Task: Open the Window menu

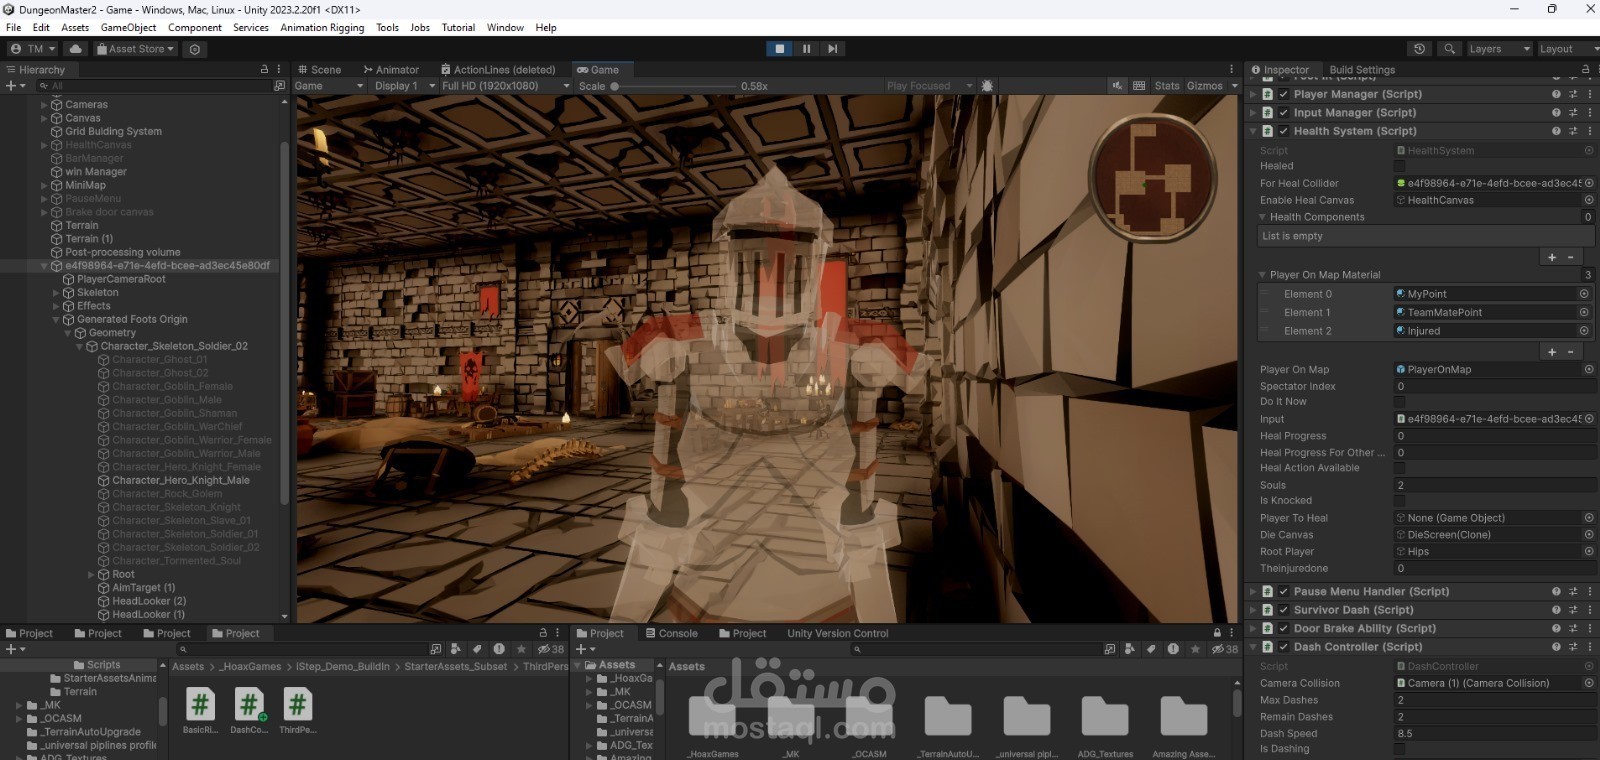Action: [x=505, y=27]
